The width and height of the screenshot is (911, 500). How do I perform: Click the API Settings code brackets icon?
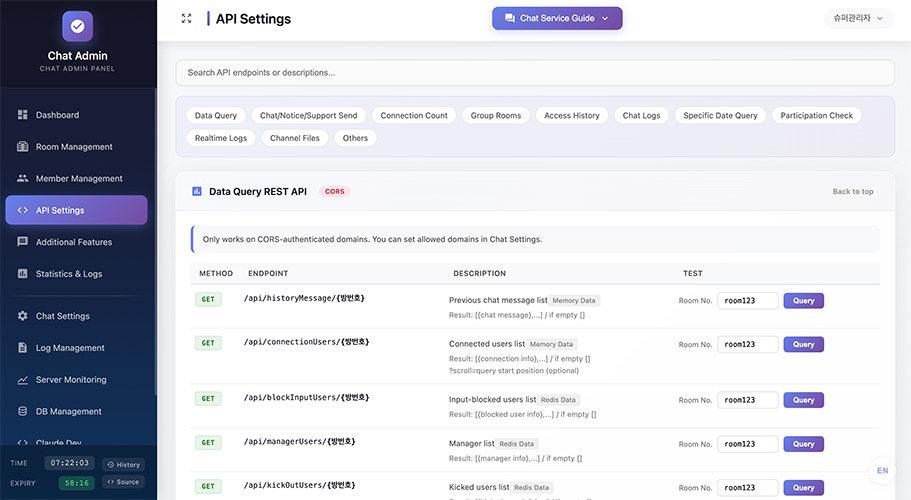tap(23, 210)
